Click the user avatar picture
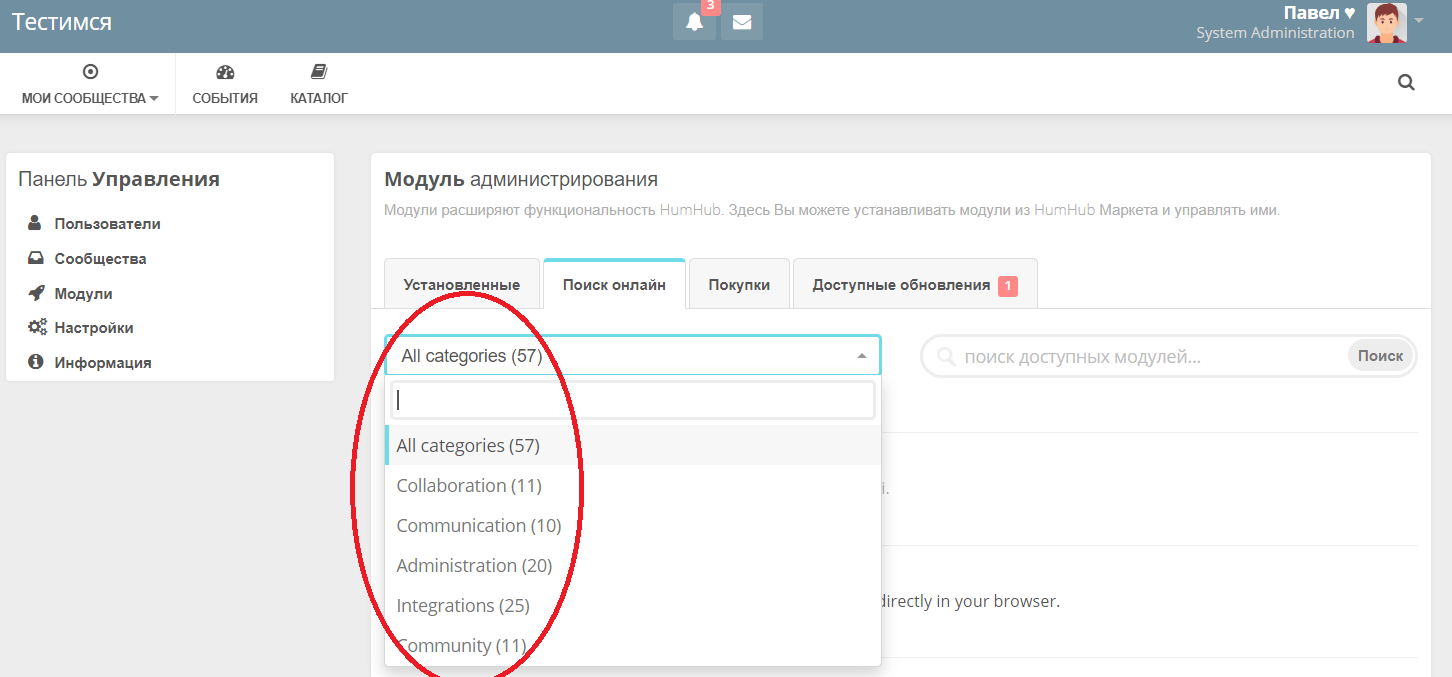 coord(1387,23)
